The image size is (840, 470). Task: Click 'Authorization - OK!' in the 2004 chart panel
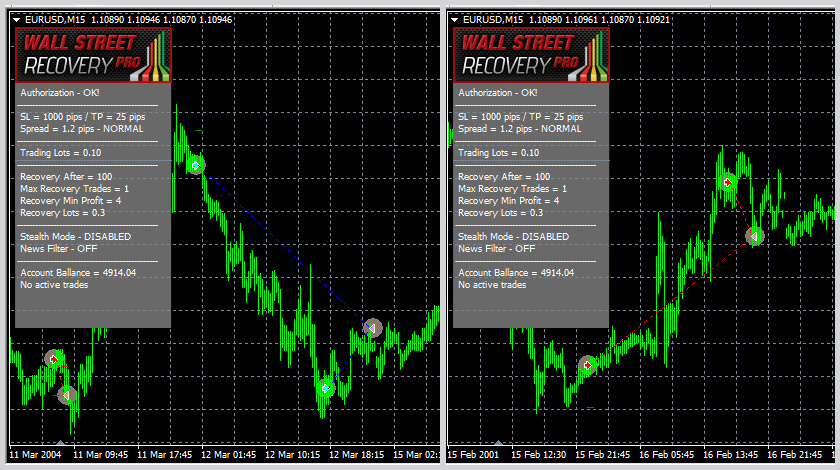coord(59,93)
